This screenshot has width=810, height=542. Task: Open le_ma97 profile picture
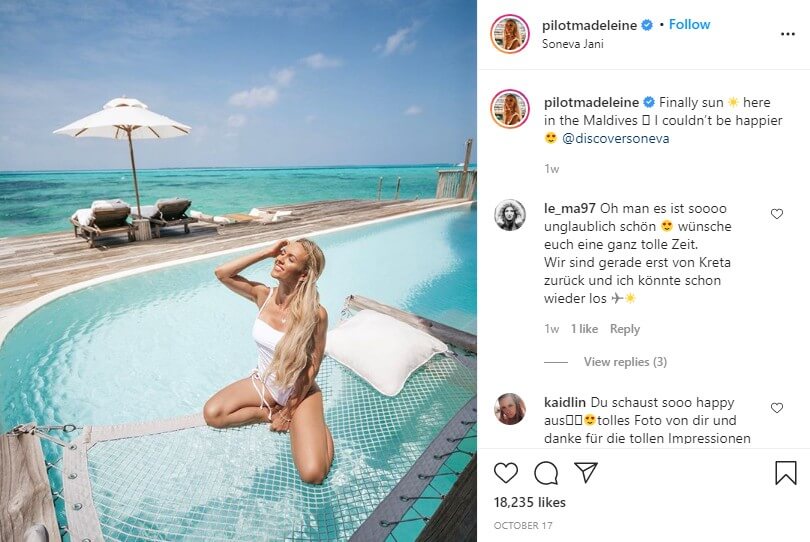pyautogui.click(x=510, y=214)
